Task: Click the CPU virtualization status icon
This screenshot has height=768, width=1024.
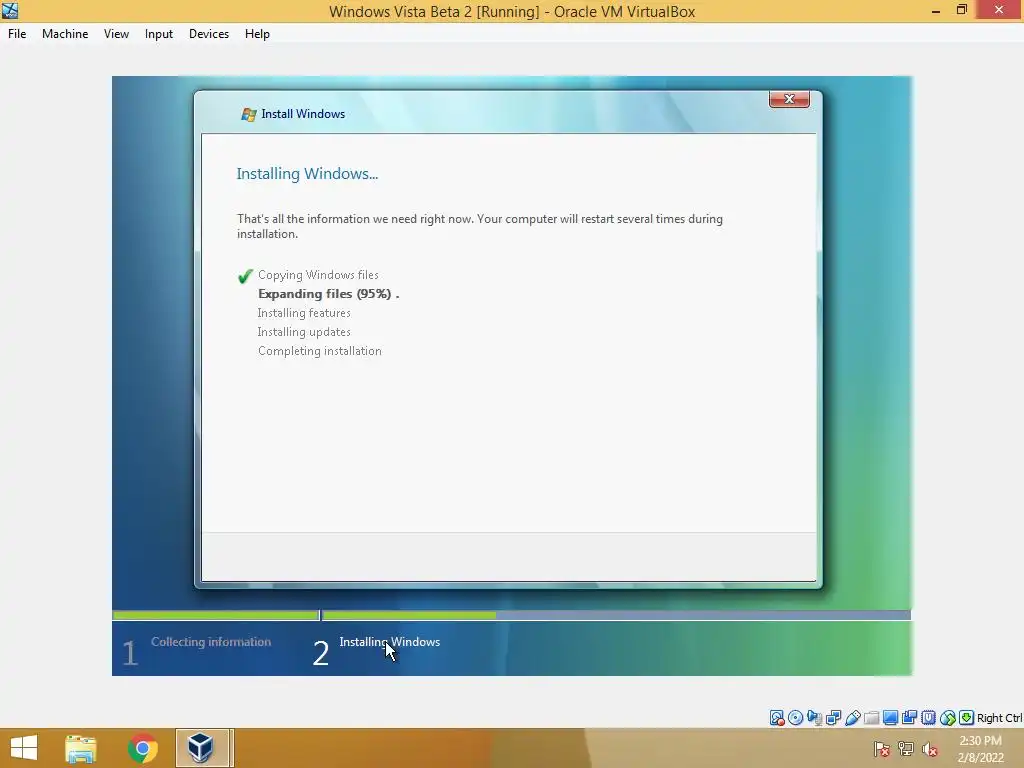Action: (928, 718)
